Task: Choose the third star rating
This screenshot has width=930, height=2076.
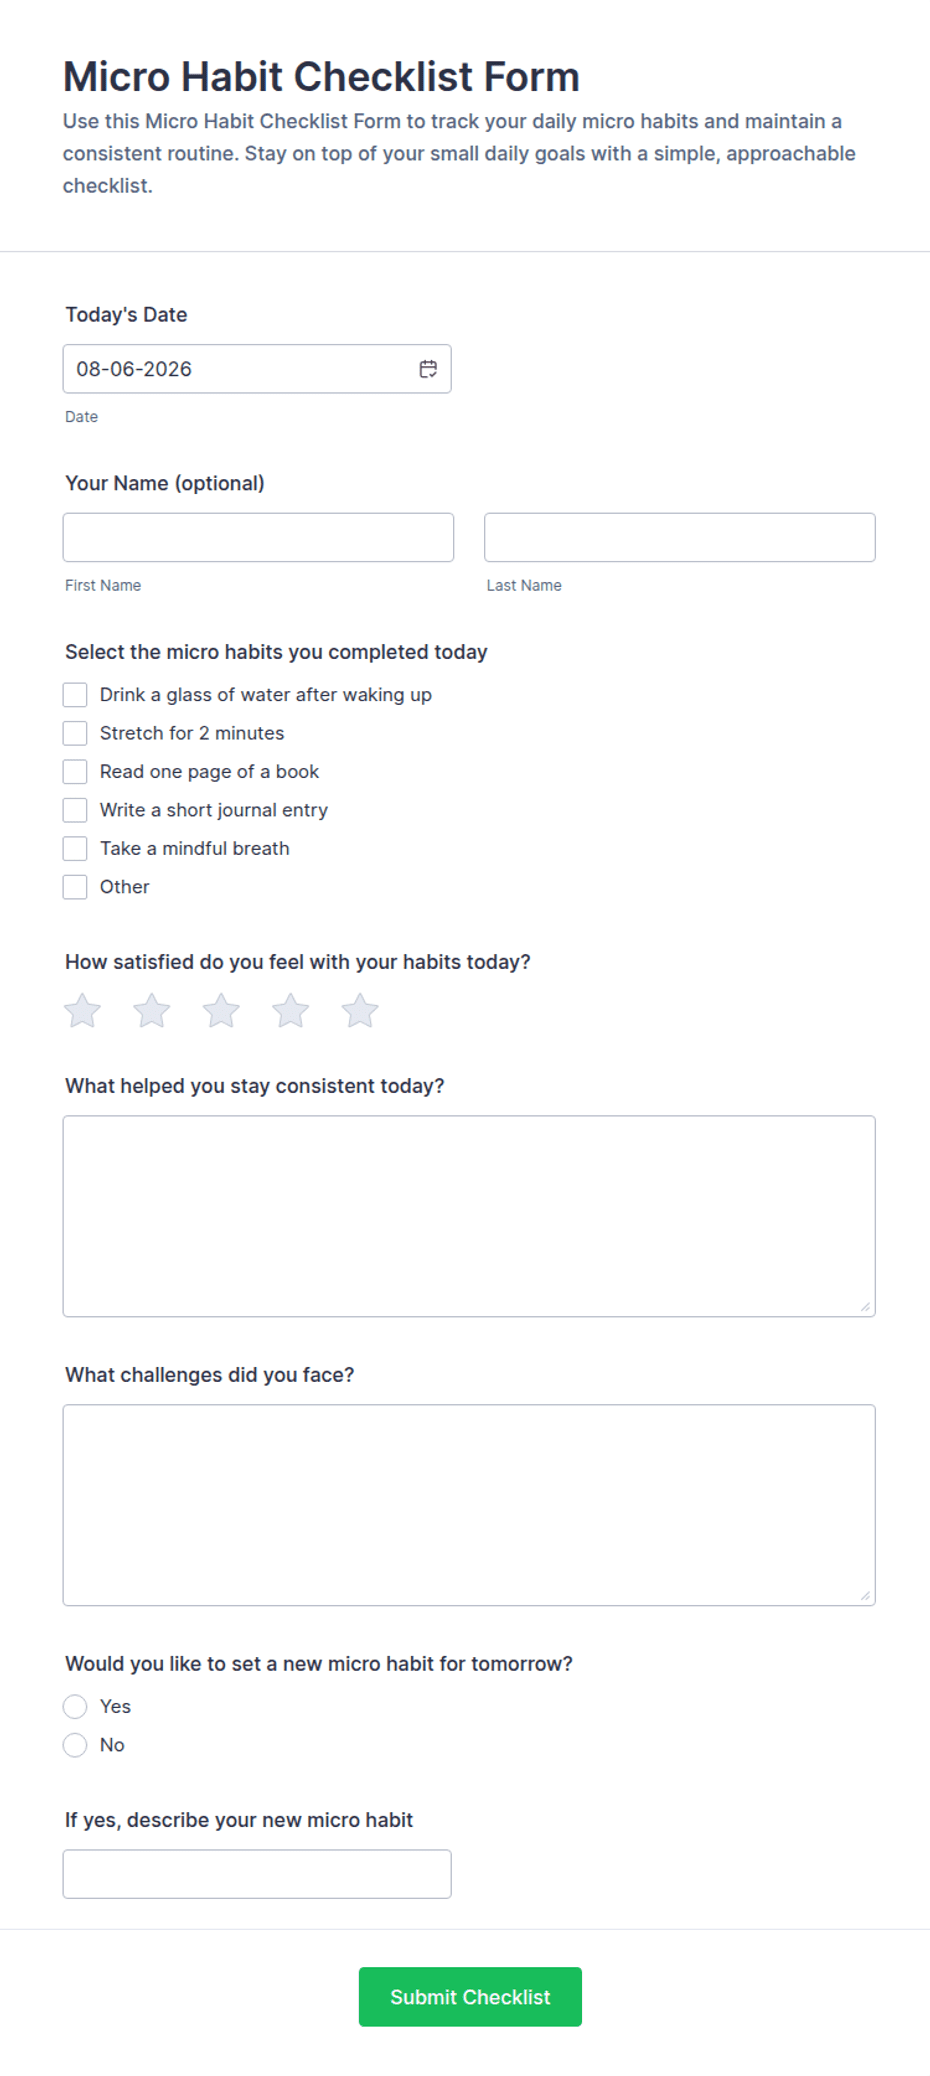Action: tap(221, 1011)
